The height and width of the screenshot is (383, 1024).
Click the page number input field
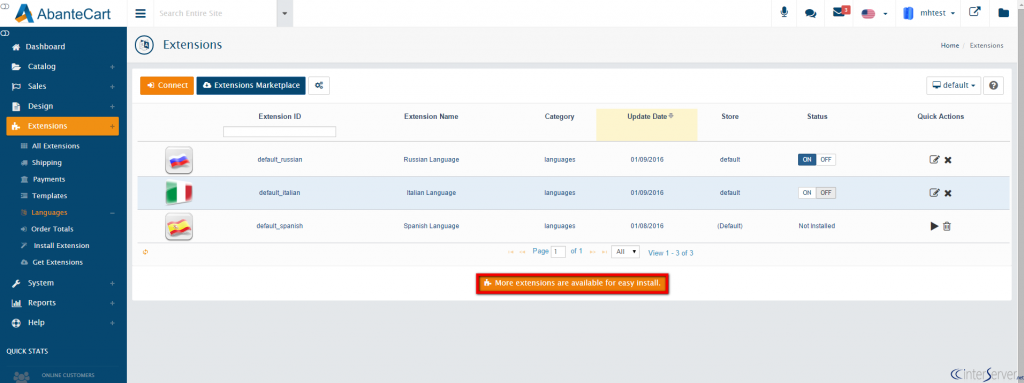[x=558, y=252]
